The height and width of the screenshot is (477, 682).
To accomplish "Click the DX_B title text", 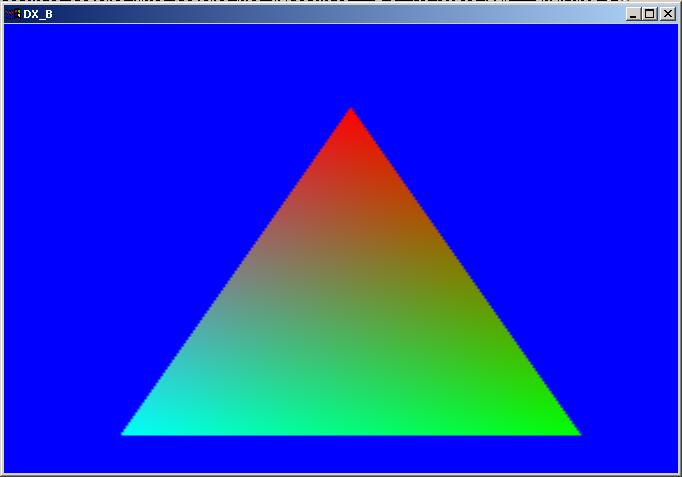I will pyautogui.click(x=38, y=14).
